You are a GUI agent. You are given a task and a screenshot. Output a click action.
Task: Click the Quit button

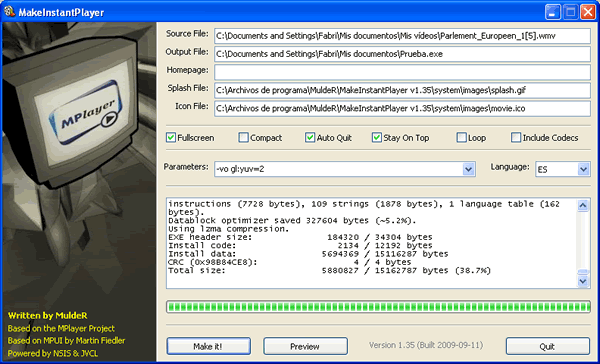coord(548,346)
